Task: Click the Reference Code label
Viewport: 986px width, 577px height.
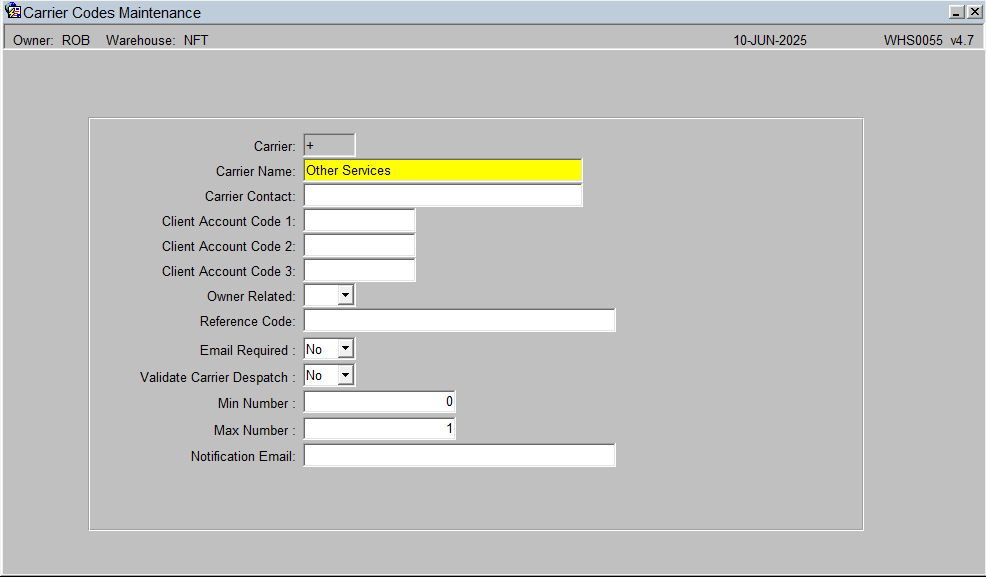Action: click(247, 321)
